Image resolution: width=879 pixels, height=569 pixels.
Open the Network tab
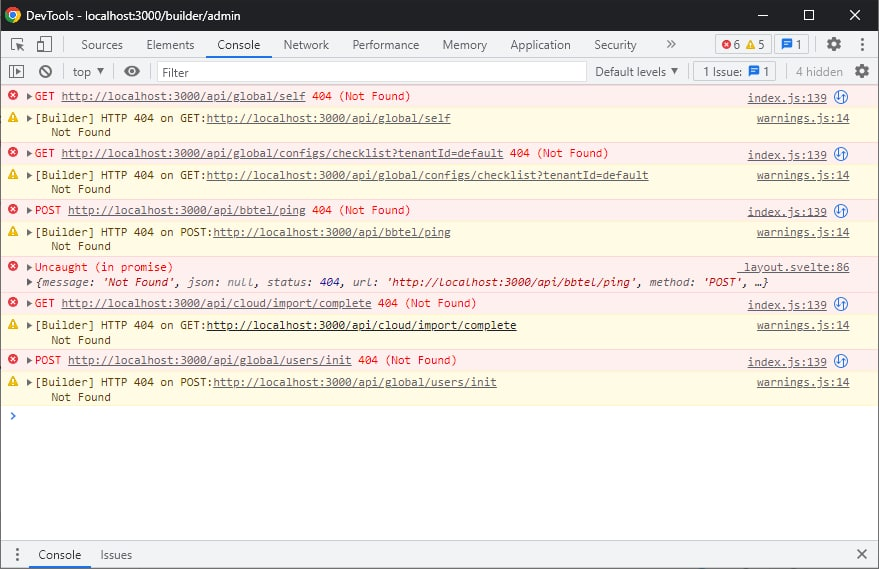coord(306,45)
